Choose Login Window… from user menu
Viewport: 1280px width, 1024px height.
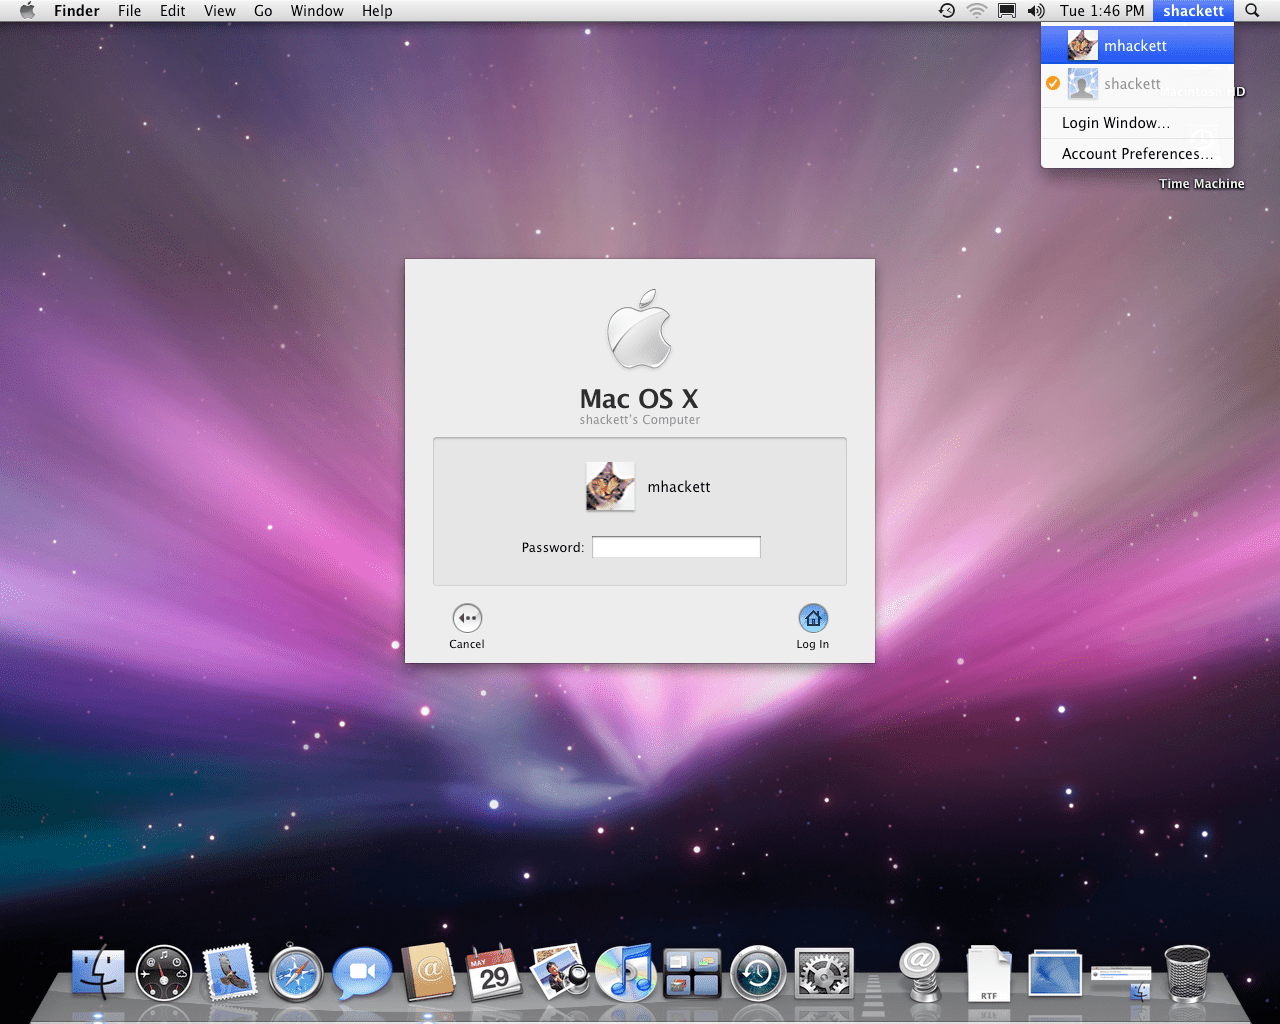(1115, 123)
